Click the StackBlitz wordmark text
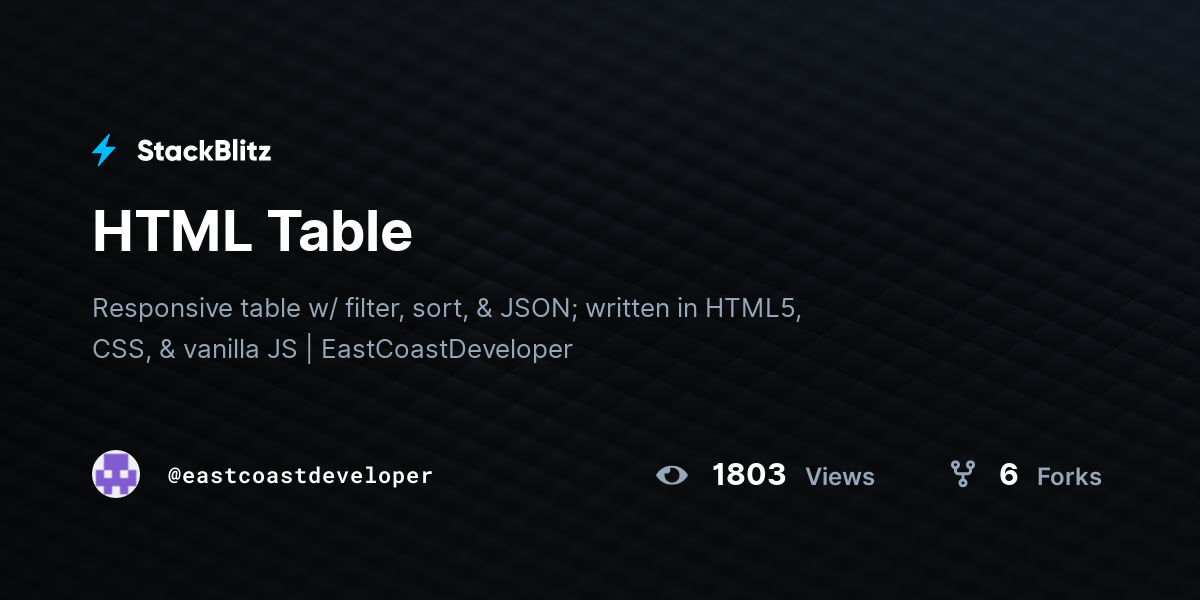This screenshot has width=1200, height=600. [204, 151]
